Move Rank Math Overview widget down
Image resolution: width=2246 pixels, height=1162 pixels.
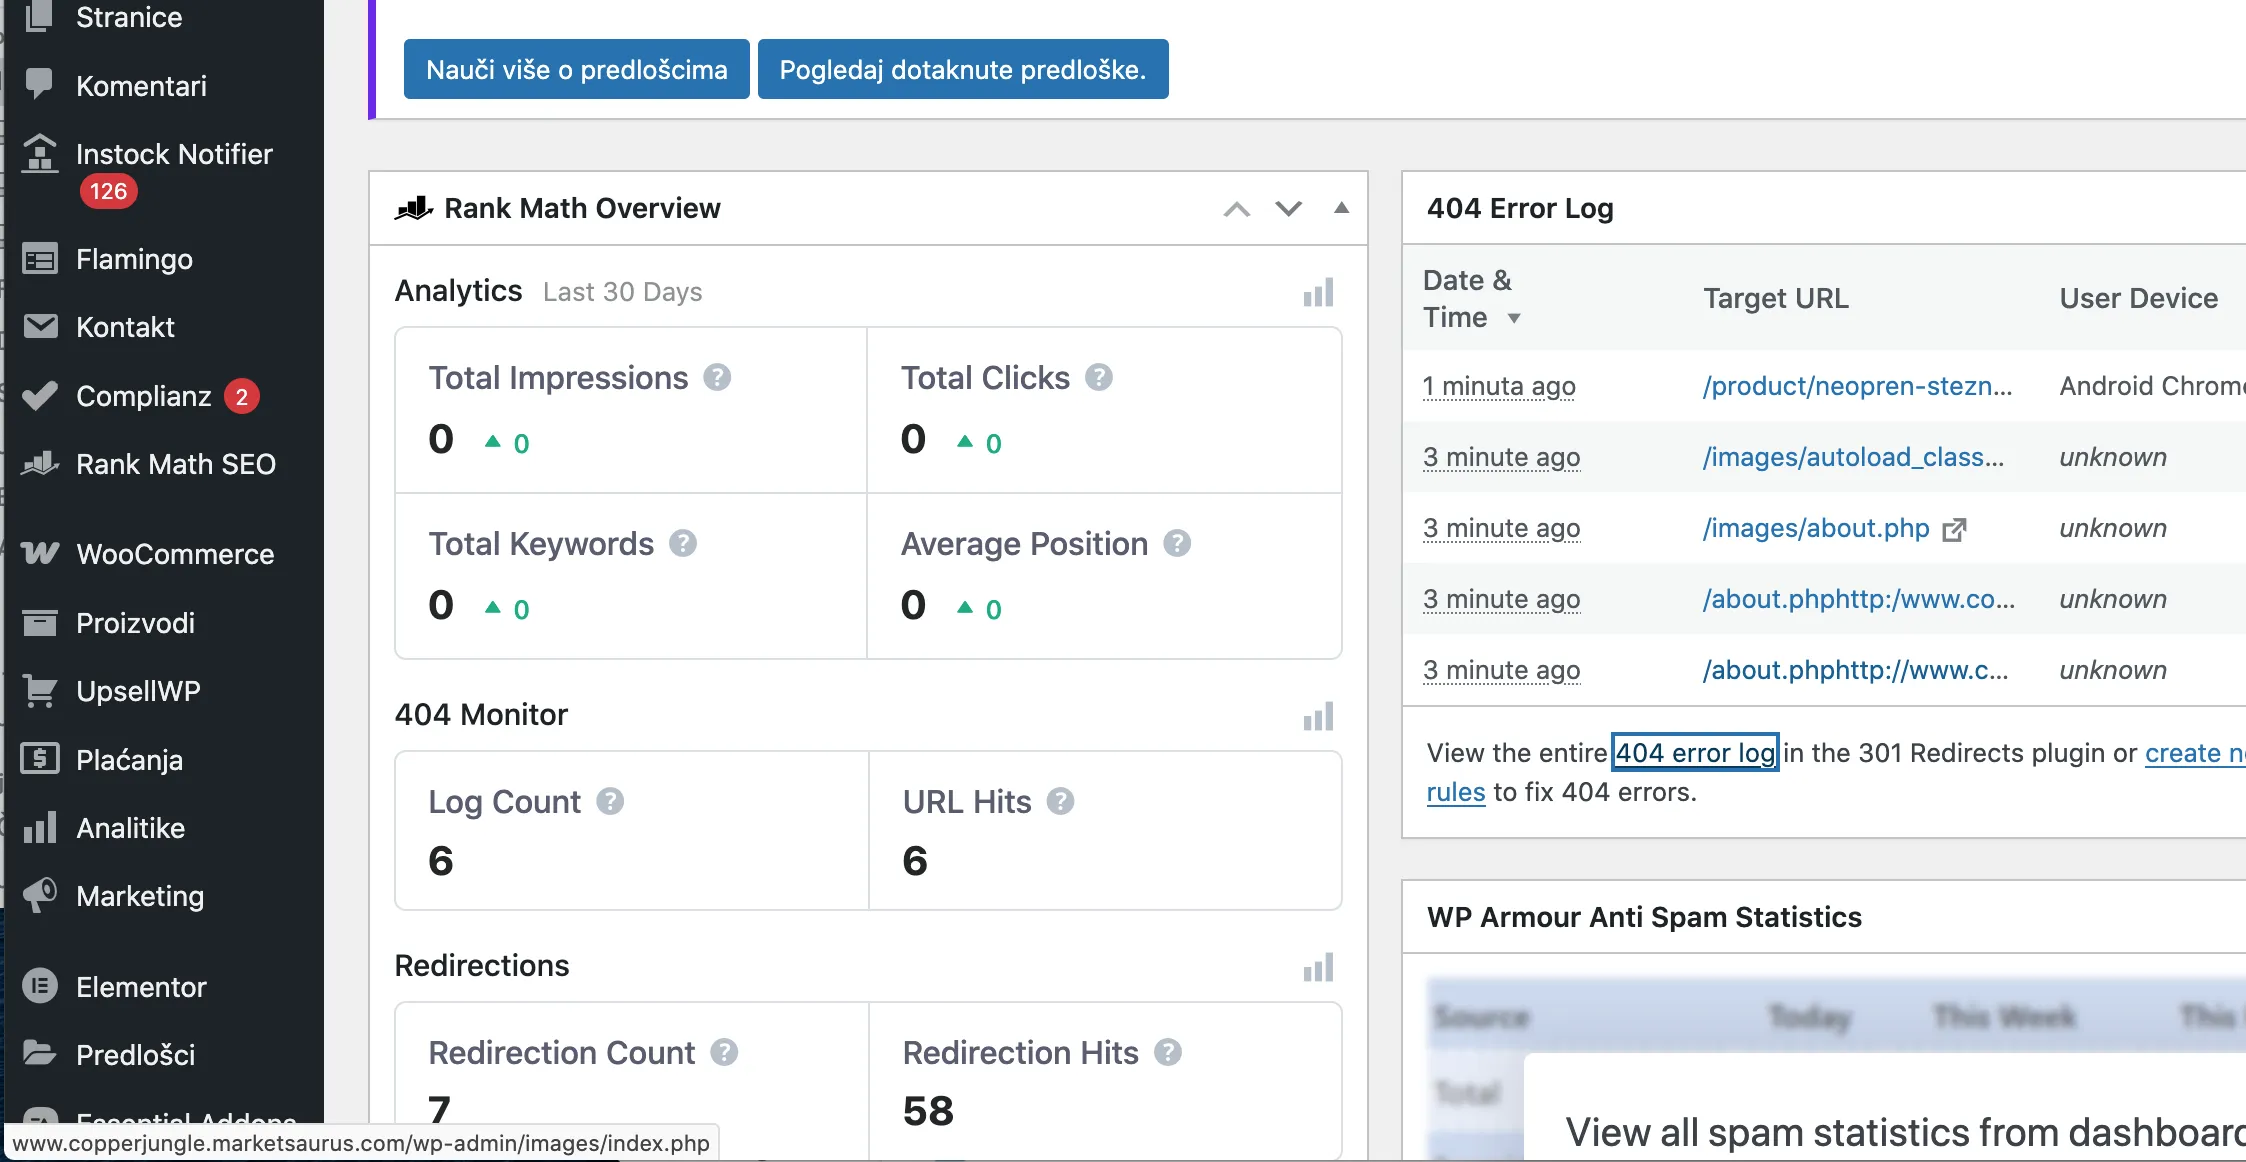pyautogui.click(x=1289, y=209)
